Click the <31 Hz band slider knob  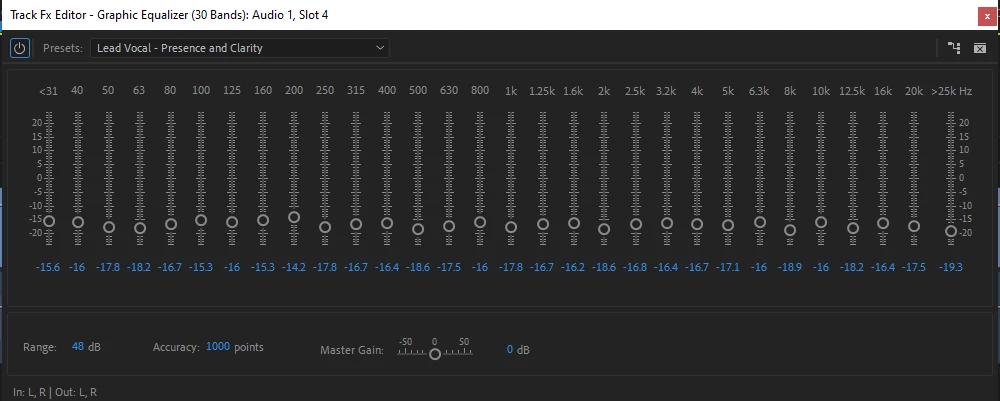(49, 221)
